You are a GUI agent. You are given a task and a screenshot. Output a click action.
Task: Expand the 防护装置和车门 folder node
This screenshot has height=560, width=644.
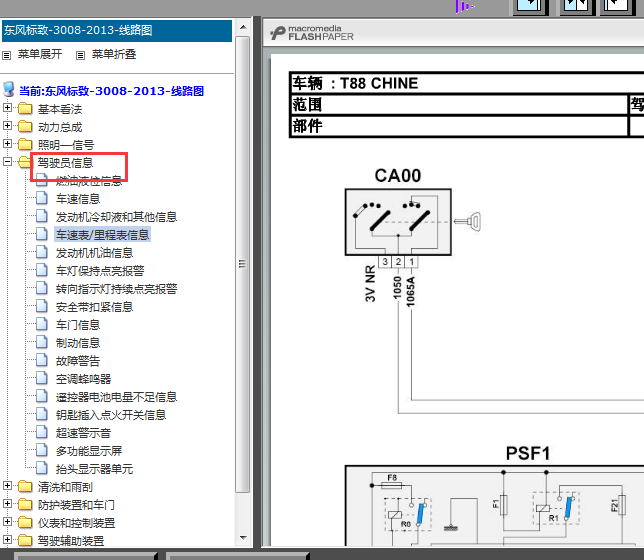tap(7, 504)
